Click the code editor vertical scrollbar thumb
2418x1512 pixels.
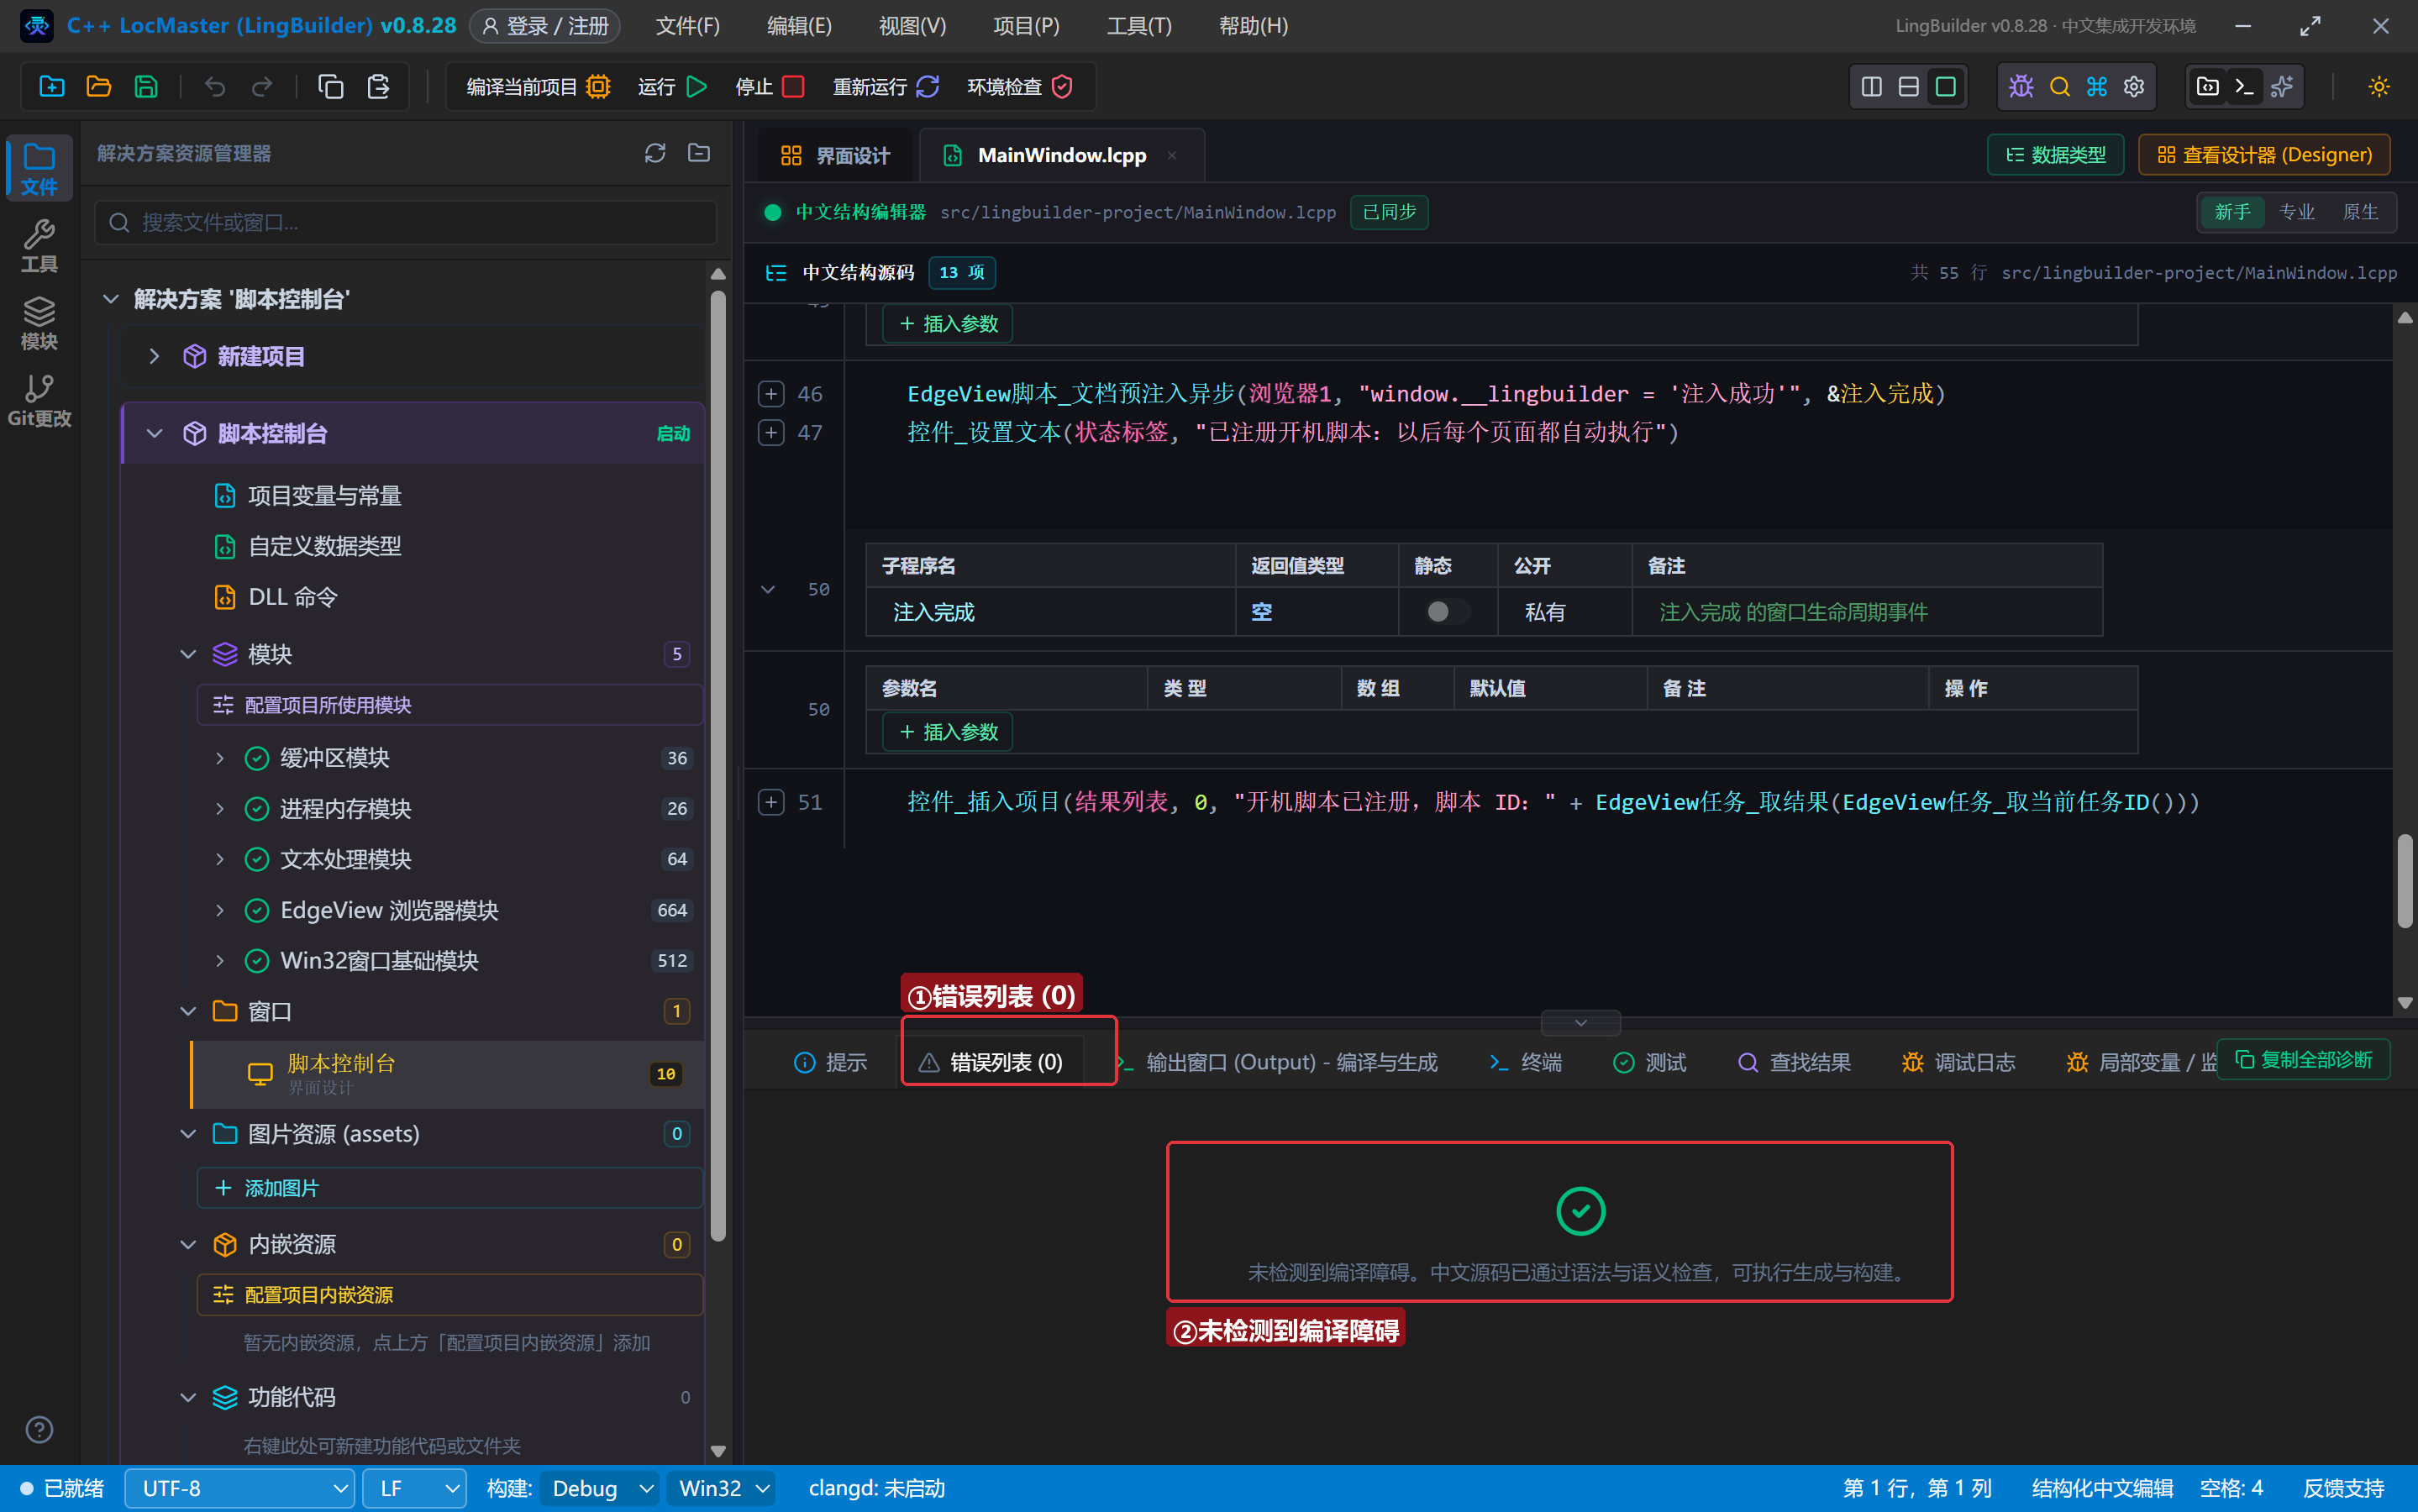(x=2405, y=882)
